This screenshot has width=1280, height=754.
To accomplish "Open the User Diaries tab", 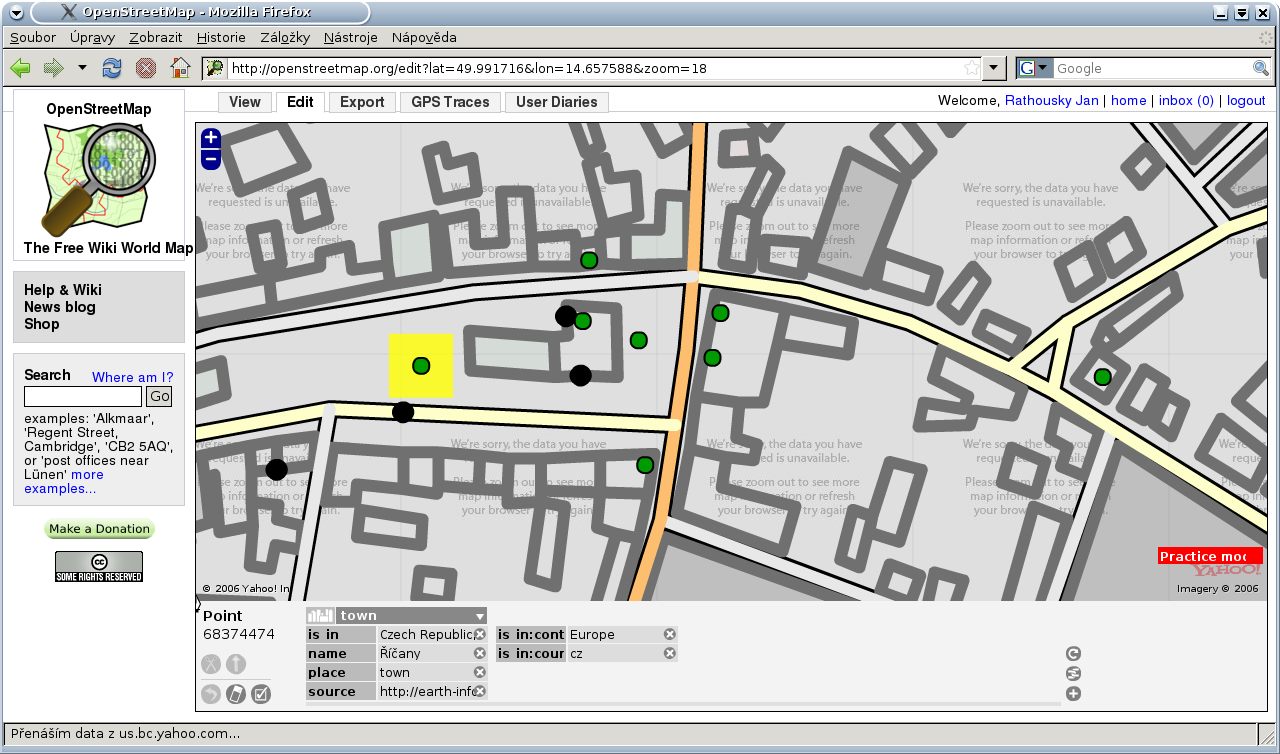I will tap(557, 102).
